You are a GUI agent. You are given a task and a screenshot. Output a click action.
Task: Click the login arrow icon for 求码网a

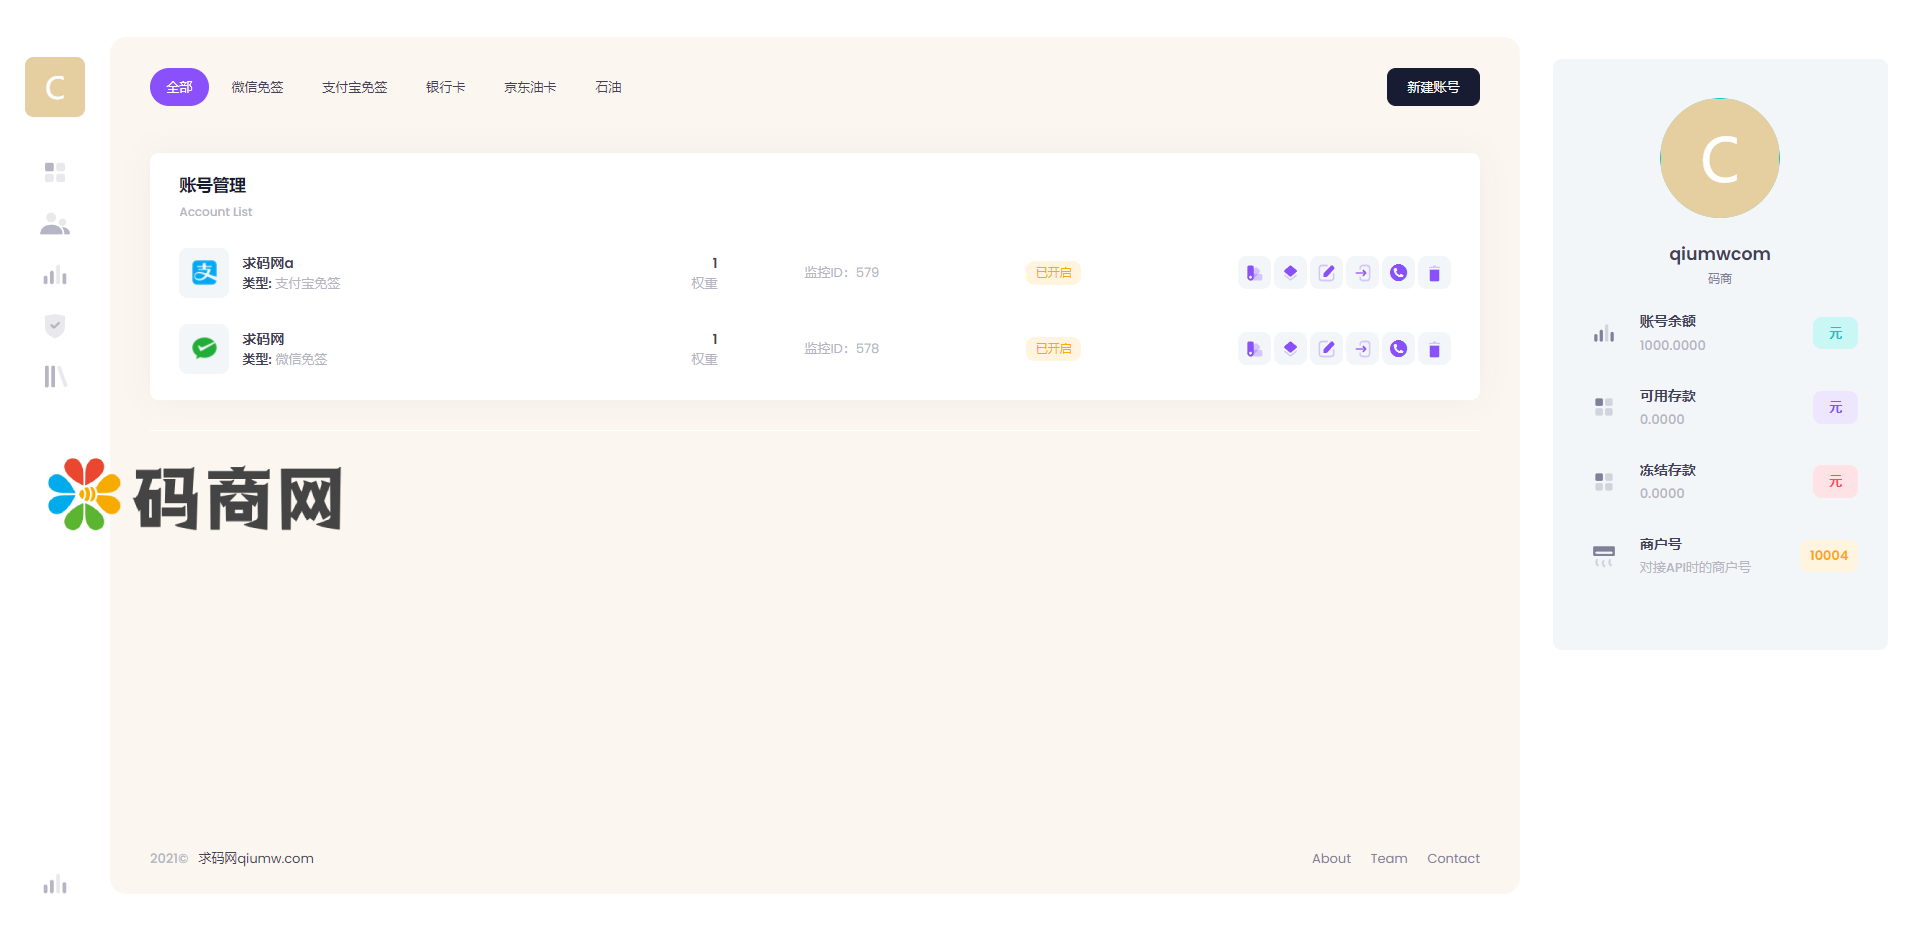(1362, 273)
